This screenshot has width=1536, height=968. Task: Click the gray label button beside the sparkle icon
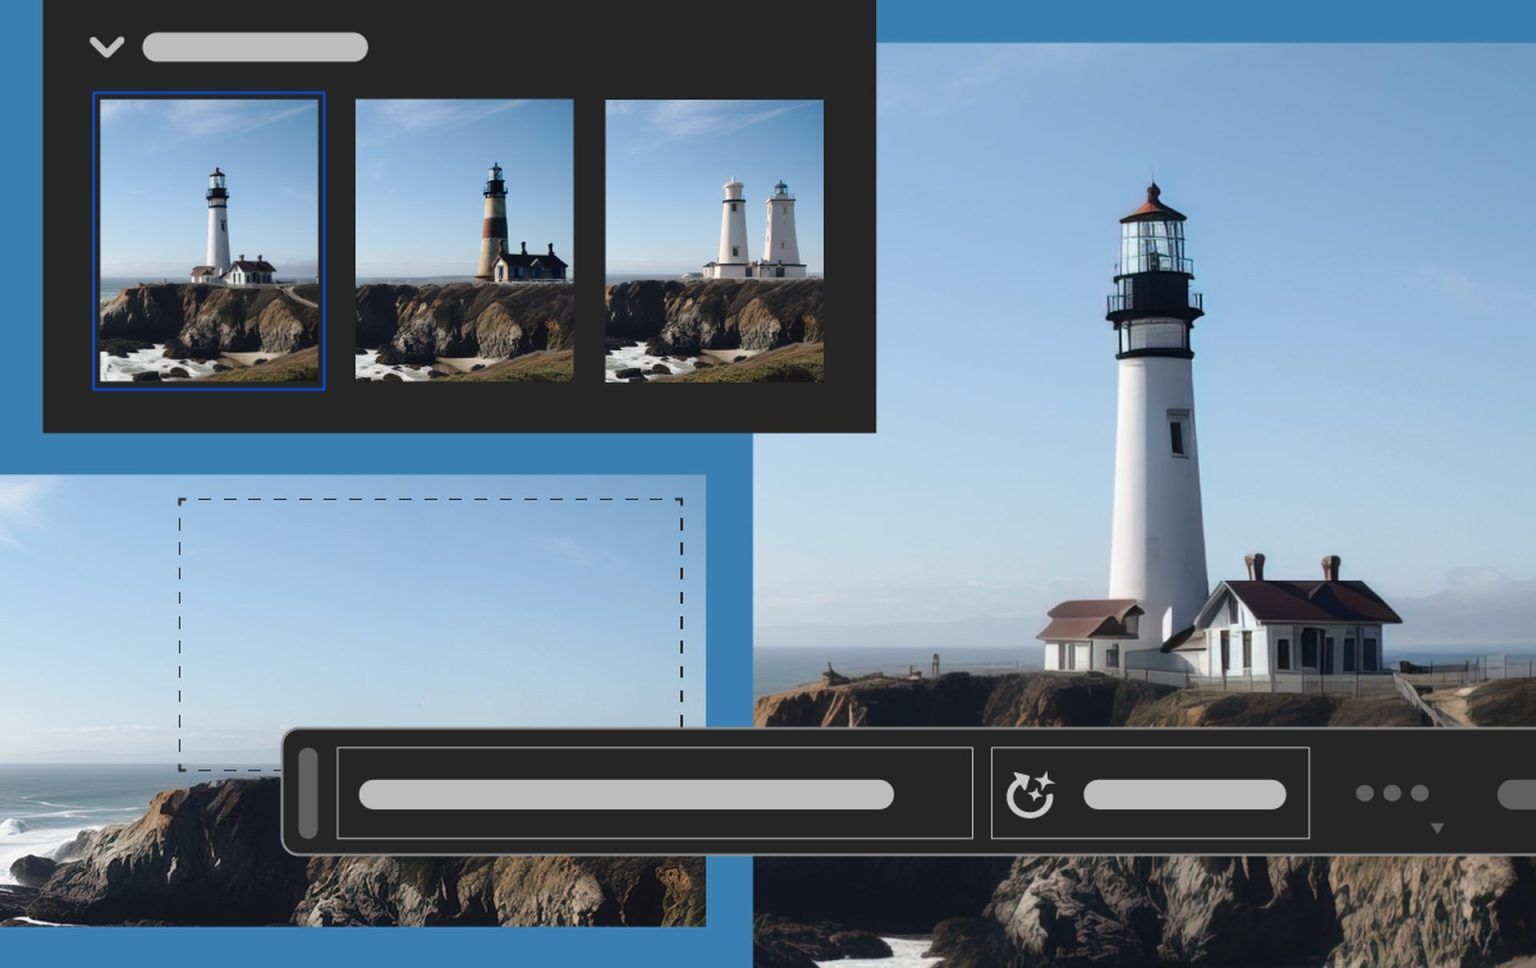1183,795
